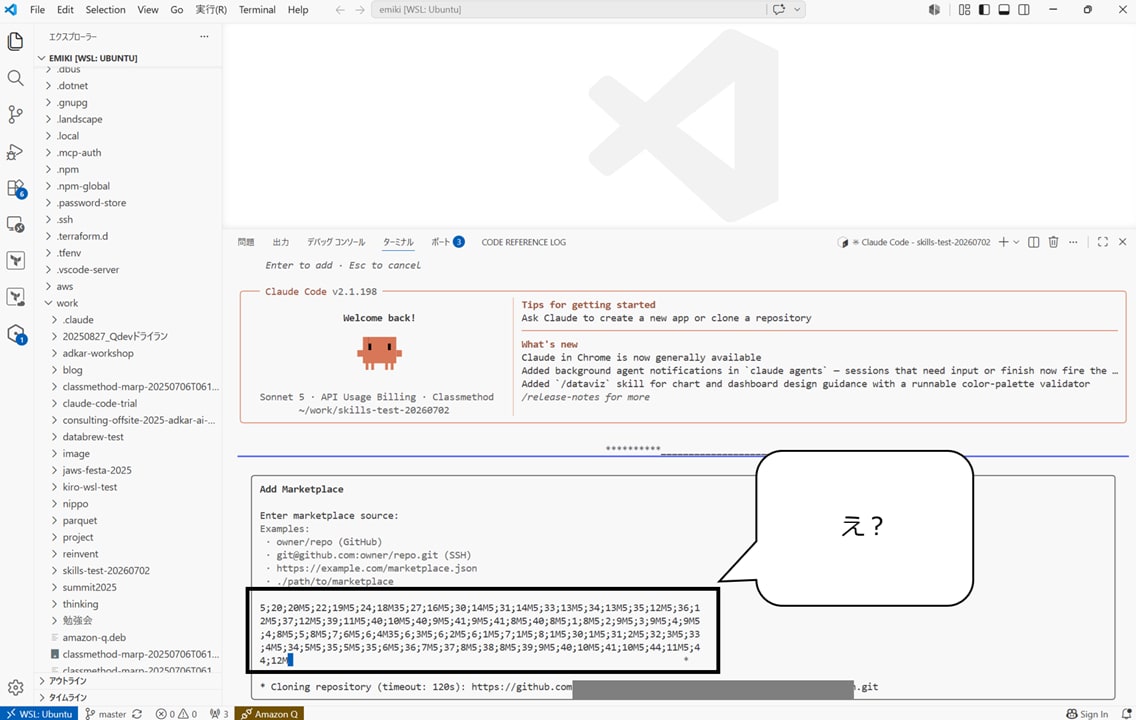The width and height of the screenshot is (1136, 720).
Task: Collapse the work folder
Action: point(67,303)
